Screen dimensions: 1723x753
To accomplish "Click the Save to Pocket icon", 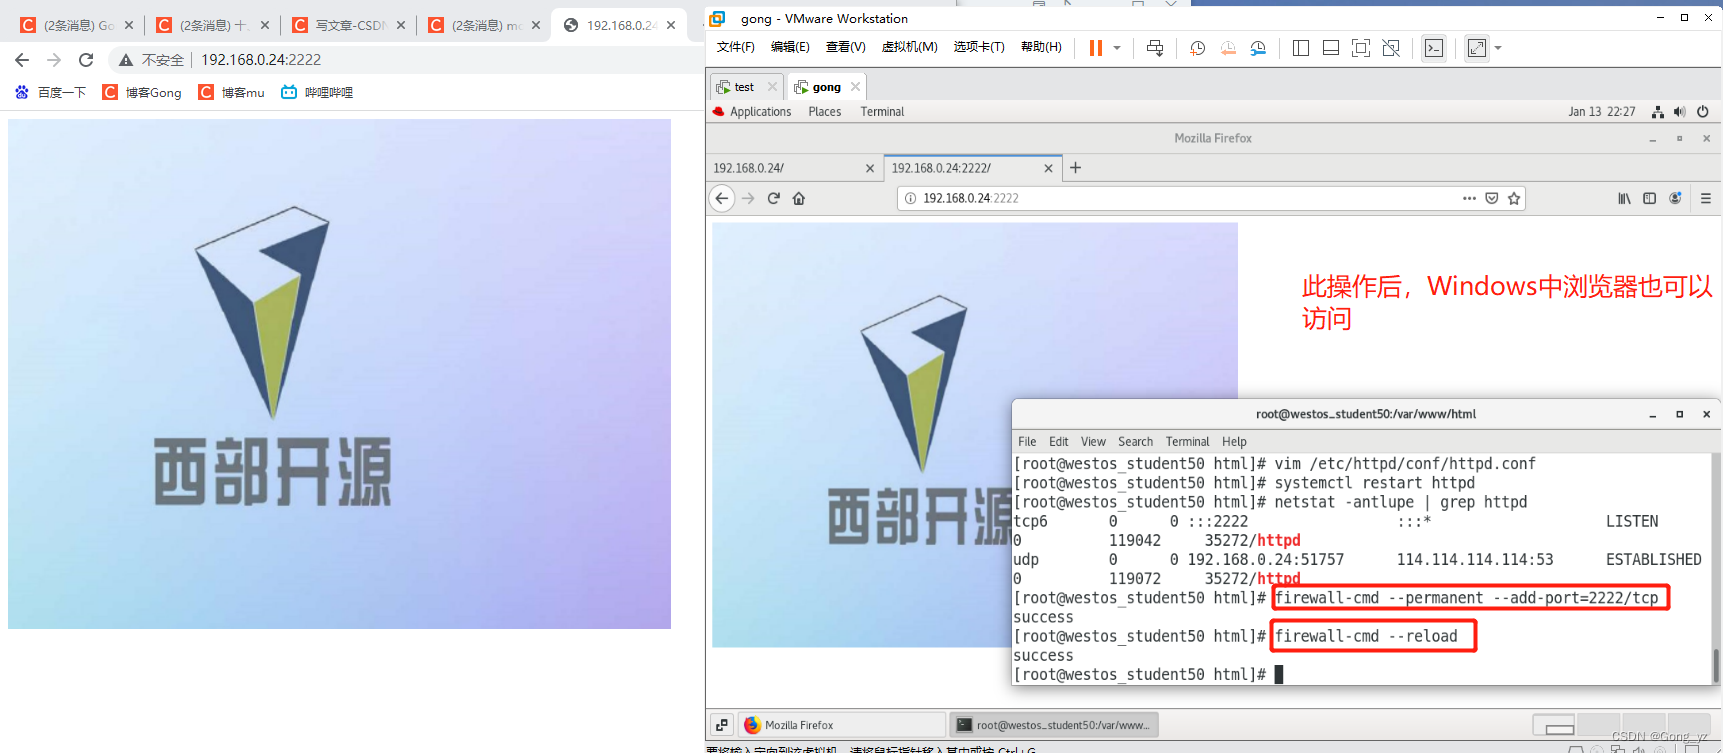I will [1492, 198].
